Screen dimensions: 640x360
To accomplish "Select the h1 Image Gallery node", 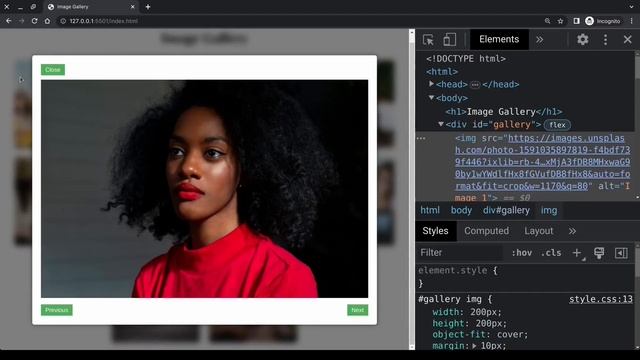I will tap(504, 111).
